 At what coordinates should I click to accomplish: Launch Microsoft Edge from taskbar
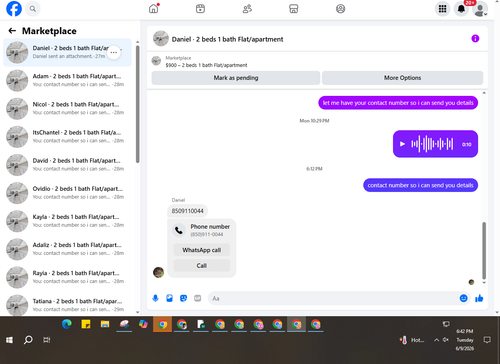point(67,324)
